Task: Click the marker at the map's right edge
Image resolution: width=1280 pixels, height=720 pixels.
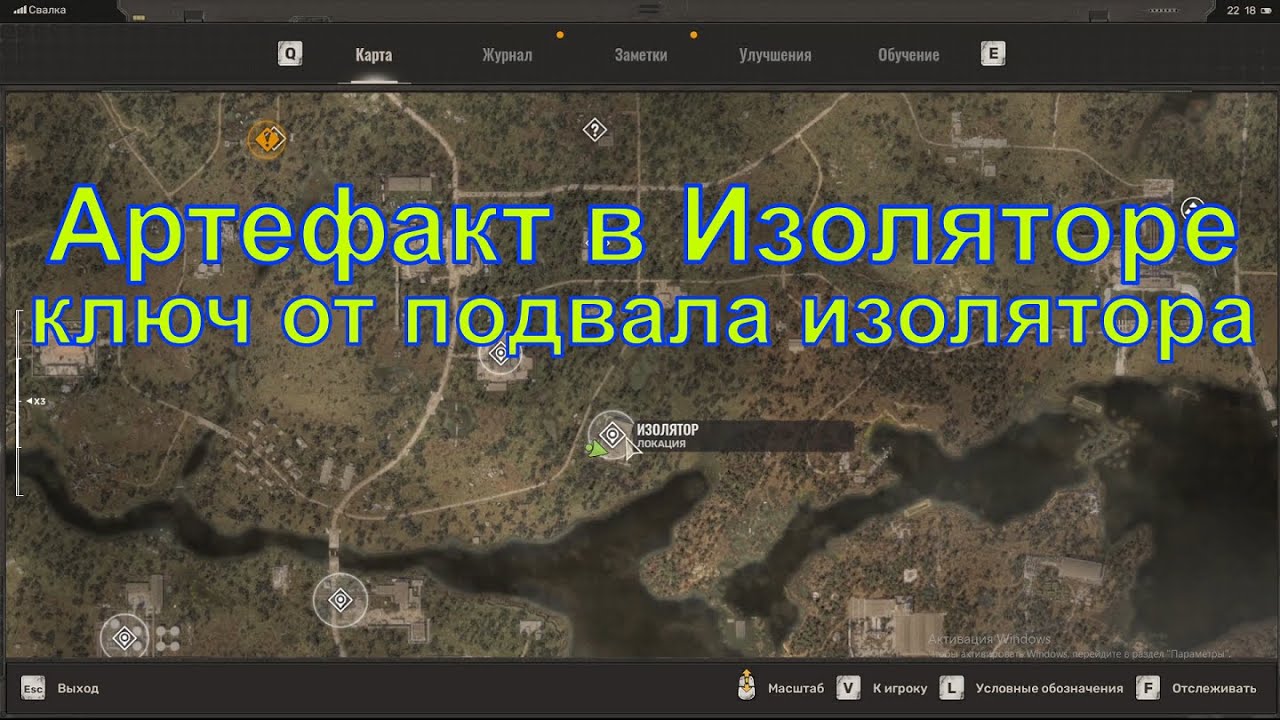Action: pos(1193,210)
